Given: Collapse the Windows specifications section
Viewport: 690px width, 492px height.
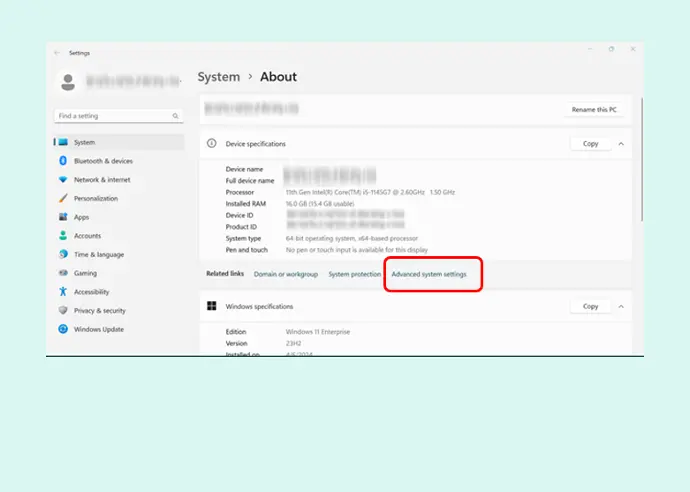Looking at the screenshot, I should pyautogui.click(x=621, y=306).
